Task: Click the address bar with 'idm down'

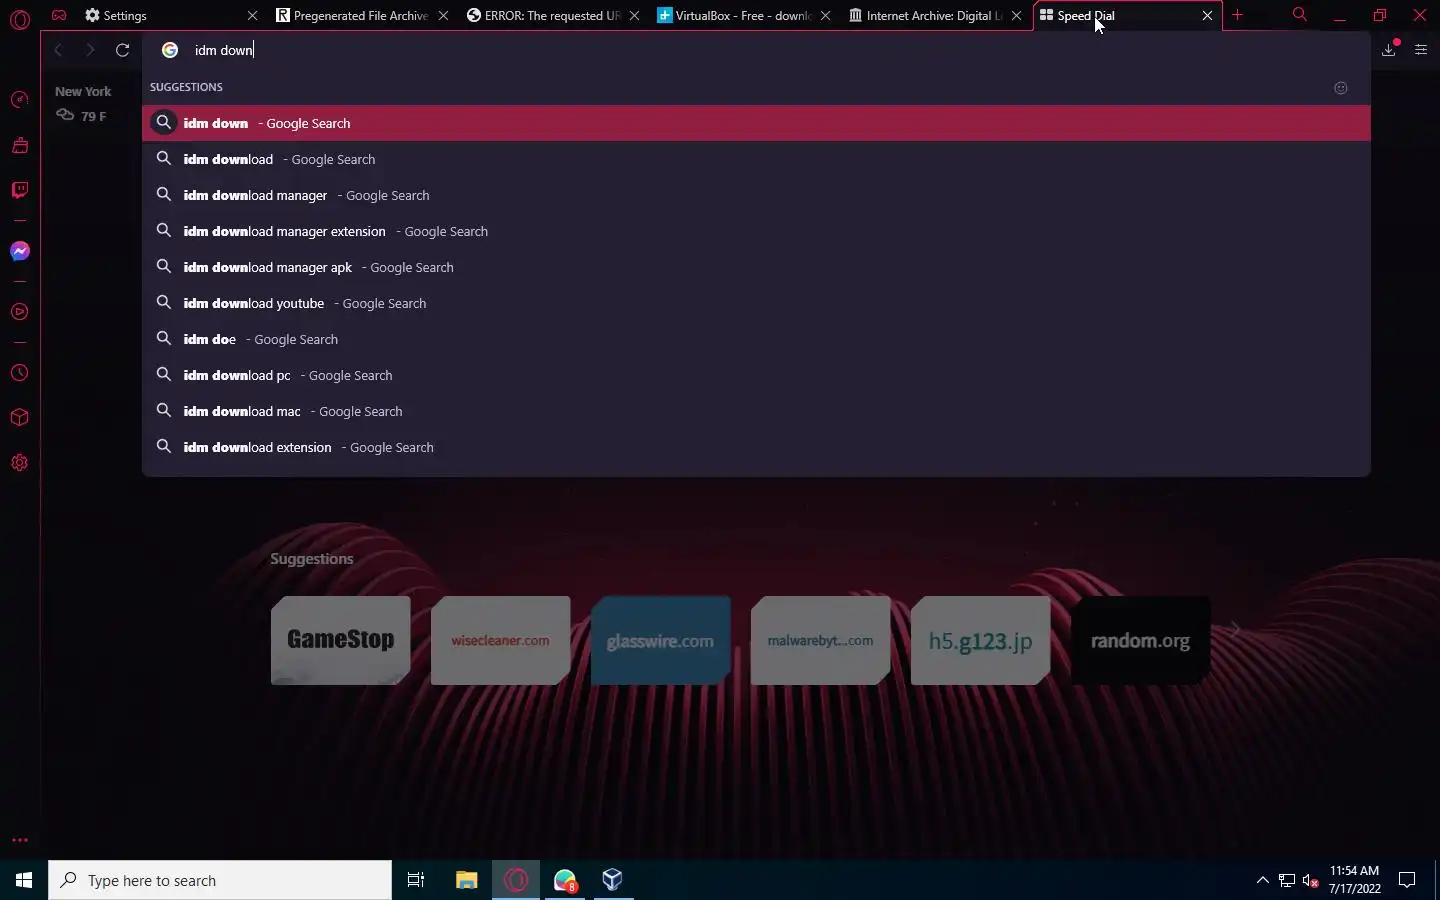Action: (x=756, y=50)
